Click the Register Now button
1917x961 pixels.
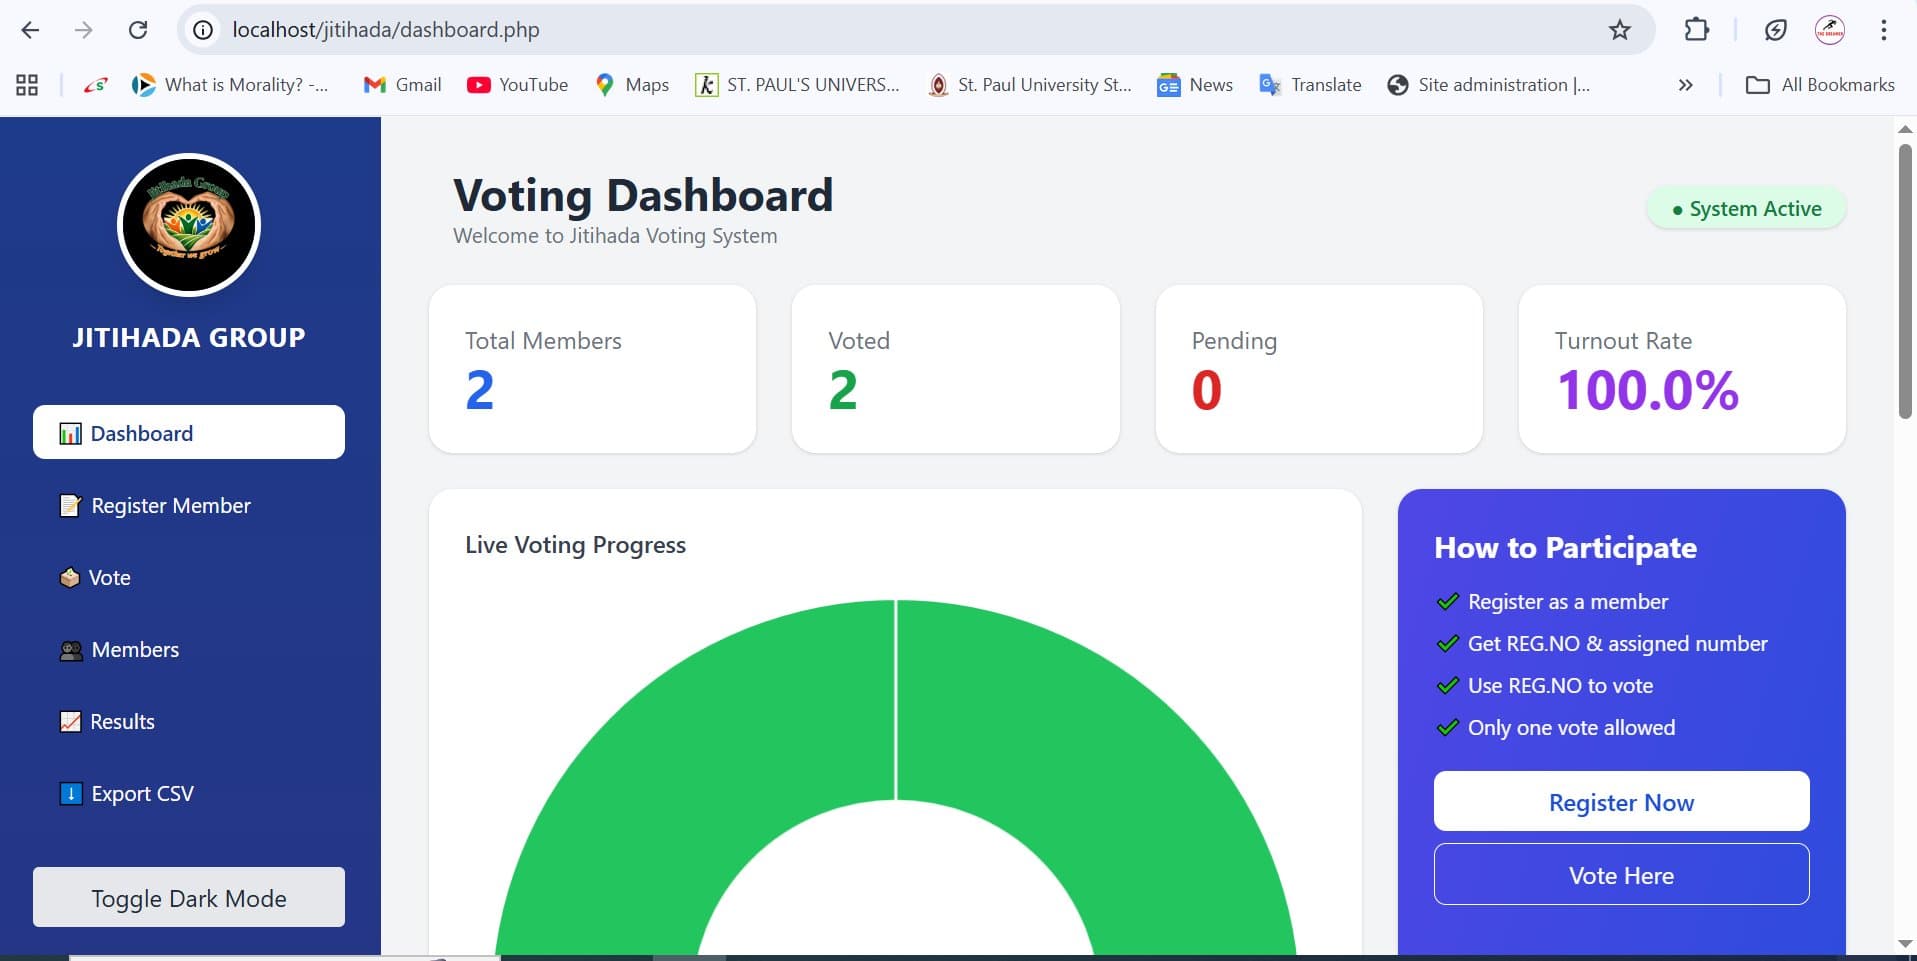pos(1620,801)
